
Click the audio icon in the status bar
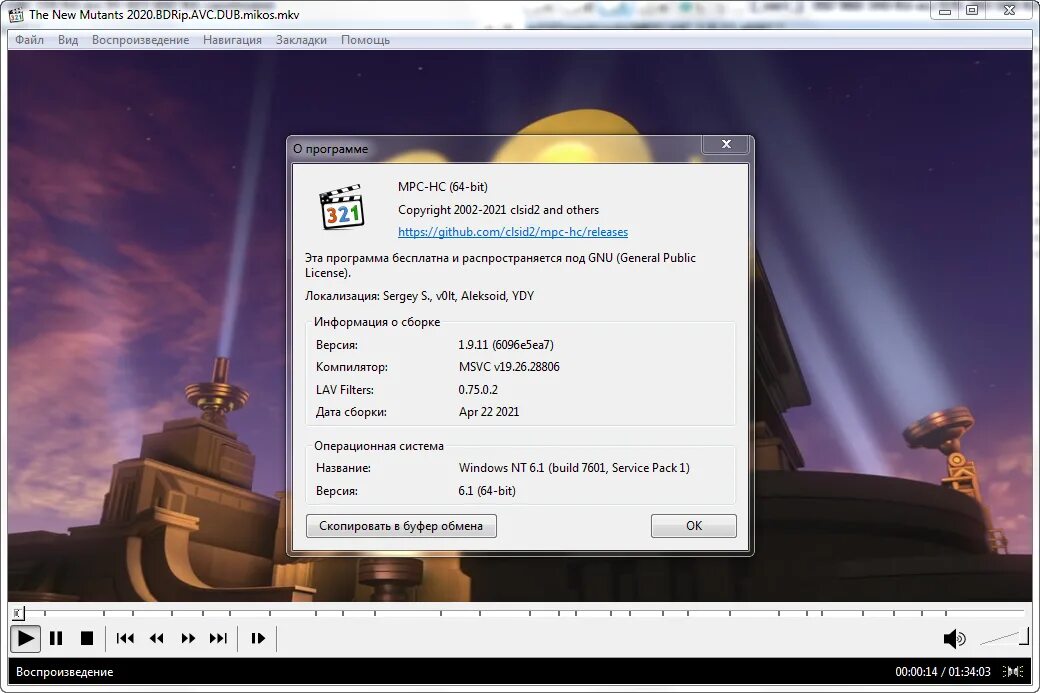tap(1013, 672)
